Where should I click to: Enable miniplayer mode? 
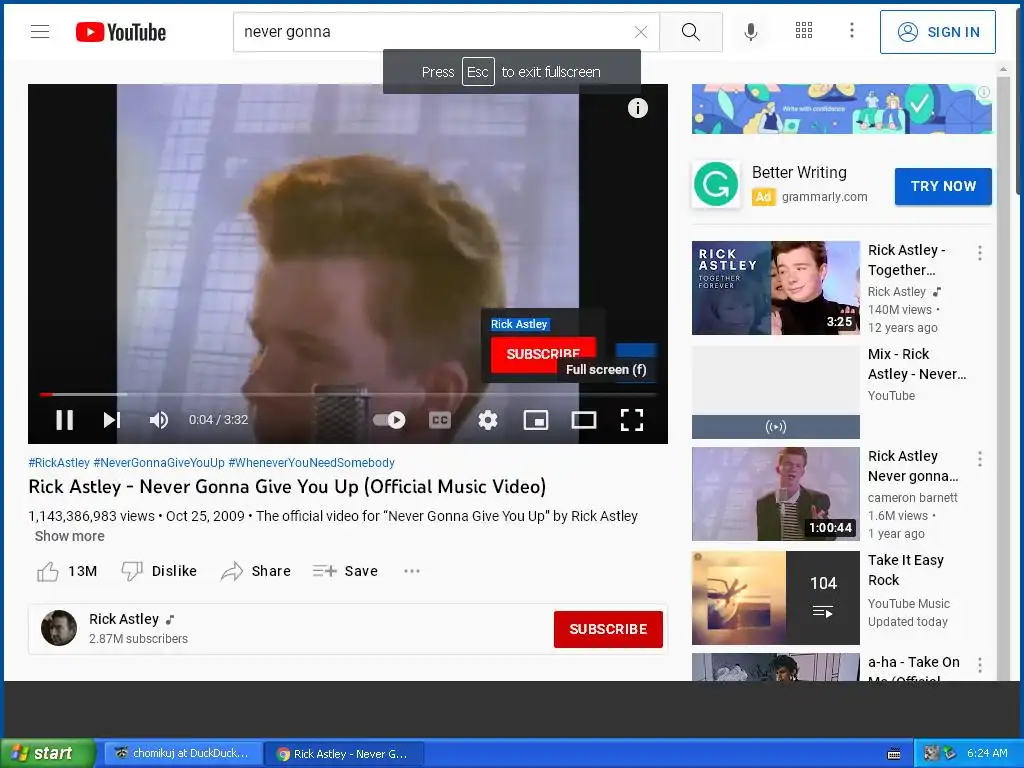pyautogui.click(x=536, y=420)
